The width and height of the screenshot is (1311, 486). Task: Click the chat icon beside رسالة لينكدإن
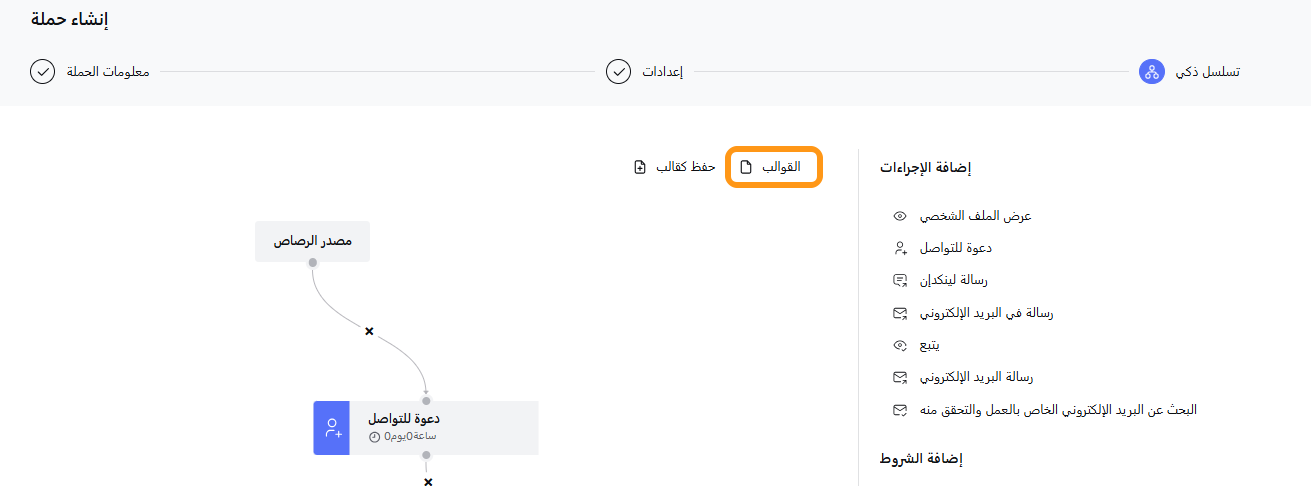click(900, 280)
